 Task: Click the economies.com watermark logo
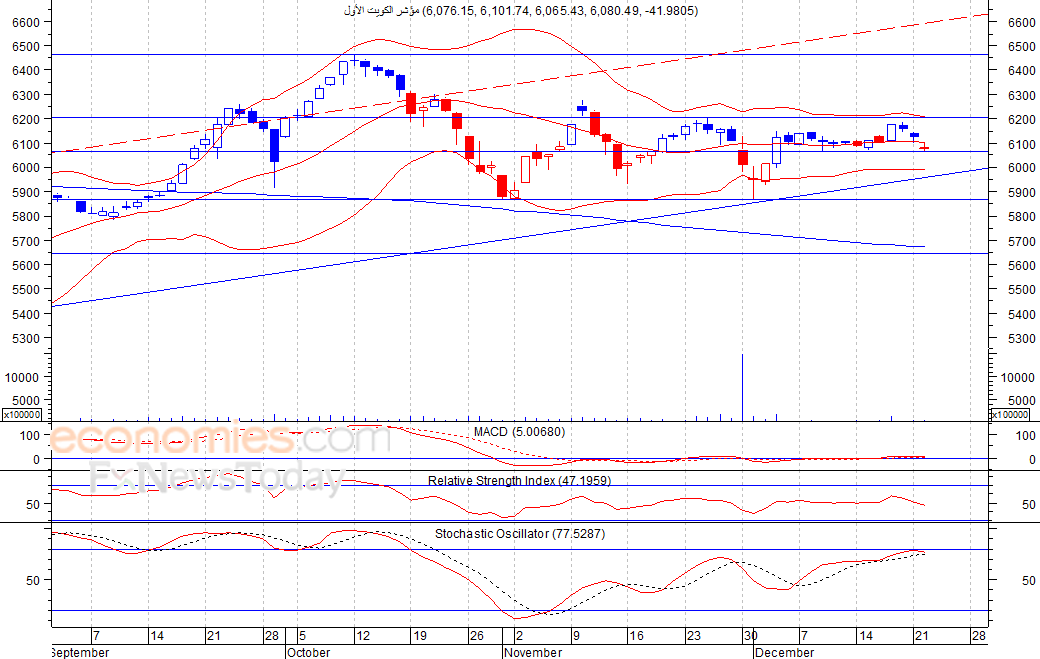pyautogui.click(x=220, y=439)
